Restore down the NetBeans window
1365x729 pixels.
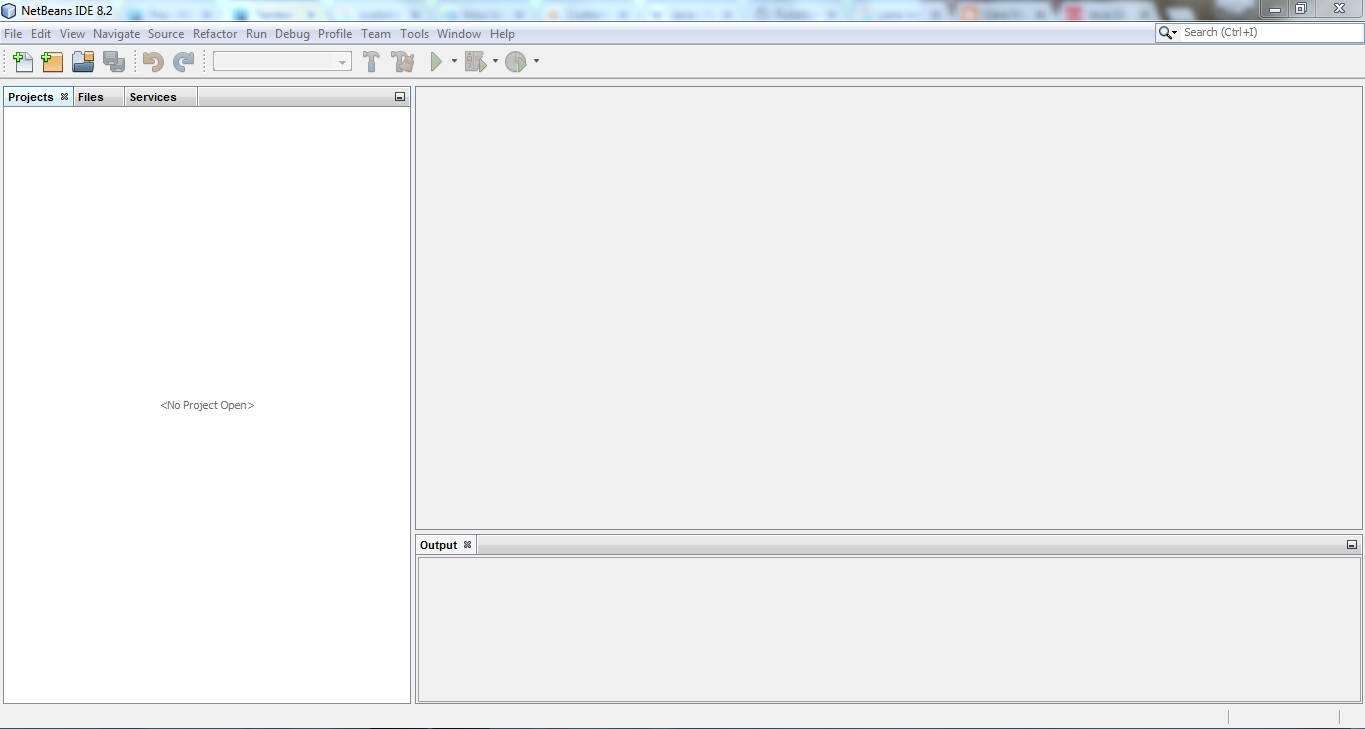1300,8
